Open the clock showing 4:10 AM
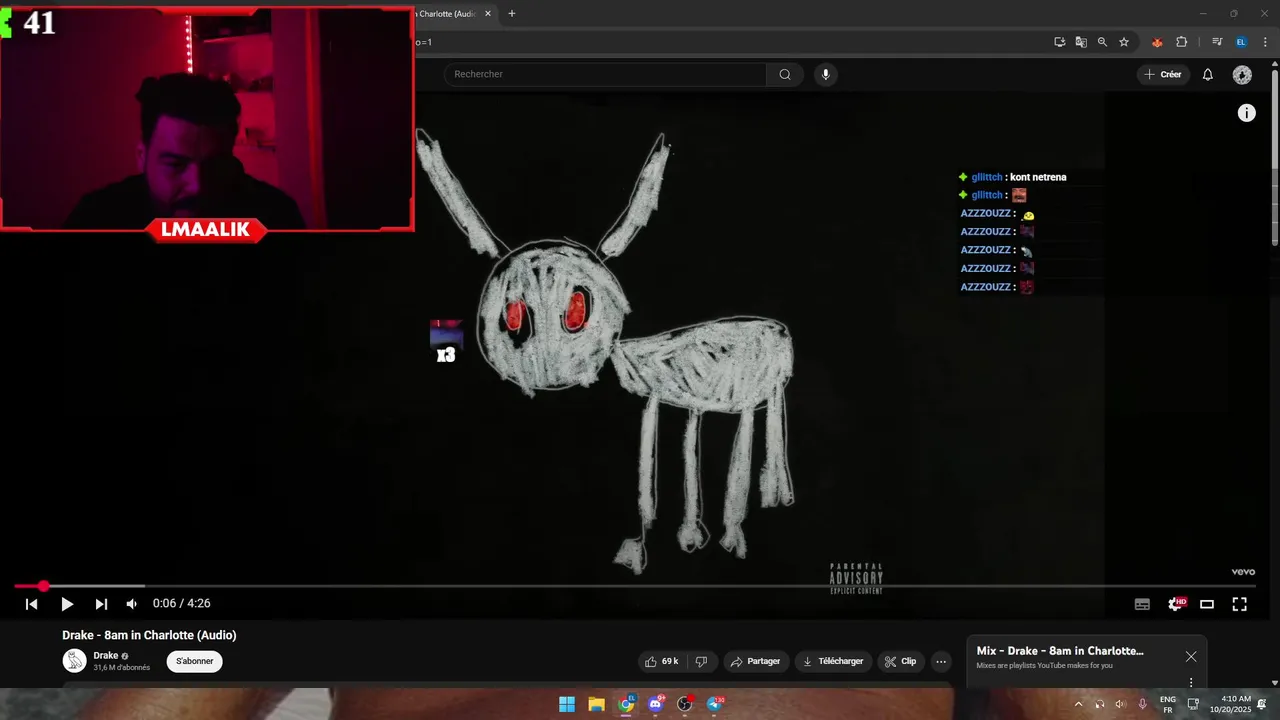 pyautogui.click(x=1230, y=704)
